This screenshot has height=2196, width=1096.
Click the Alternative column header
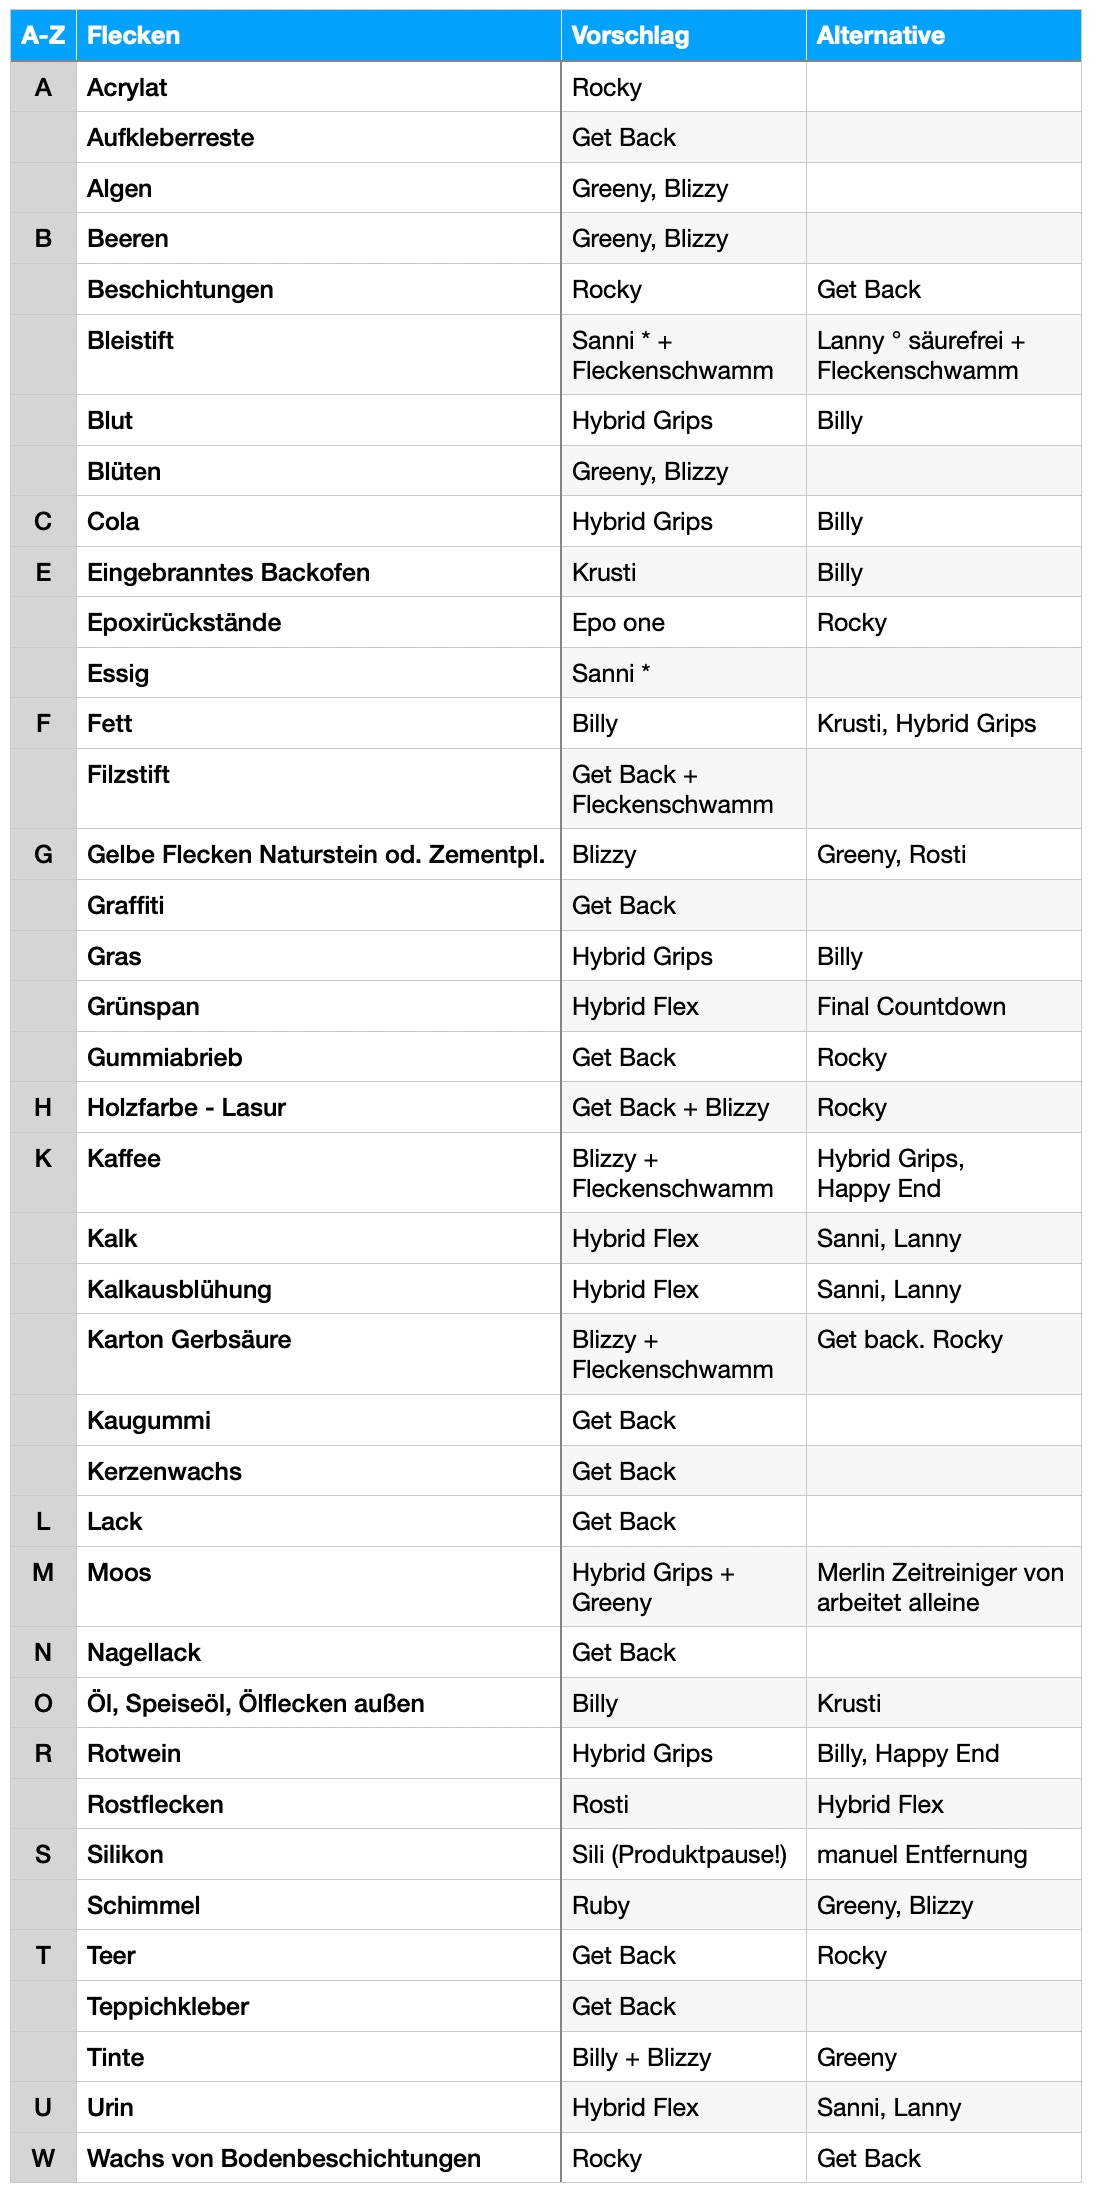[943, 36]
